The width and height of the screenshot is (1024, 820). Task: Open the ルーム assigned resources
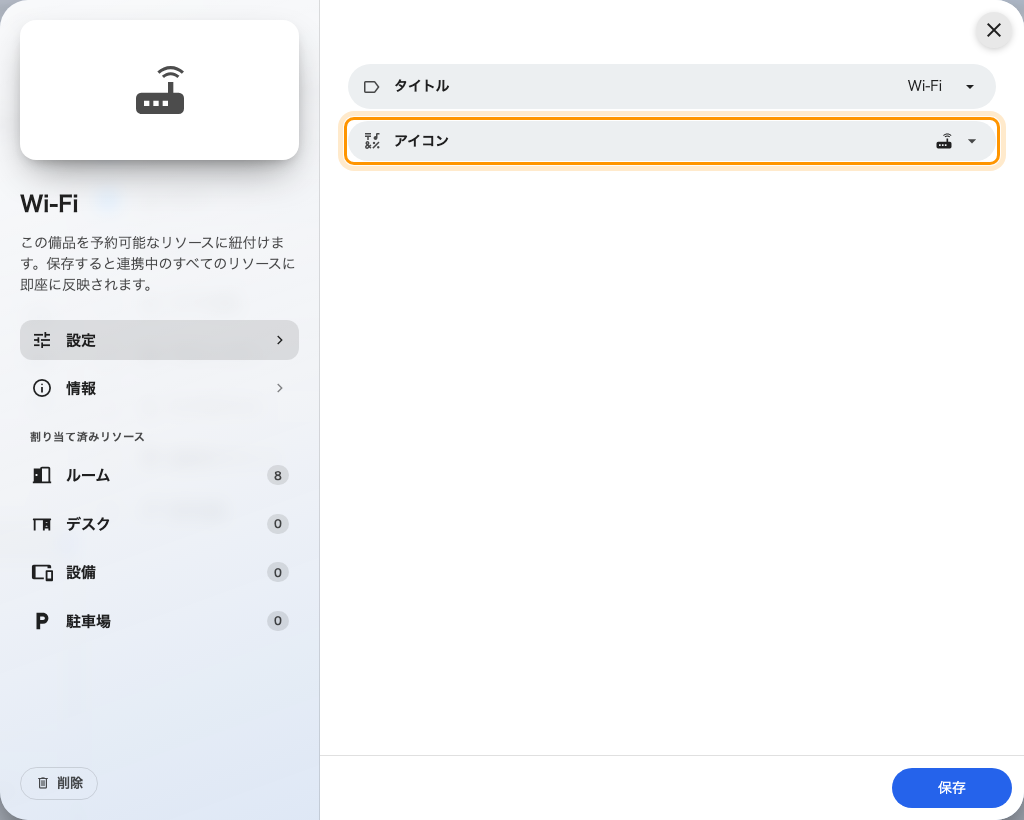pos(159,475)
